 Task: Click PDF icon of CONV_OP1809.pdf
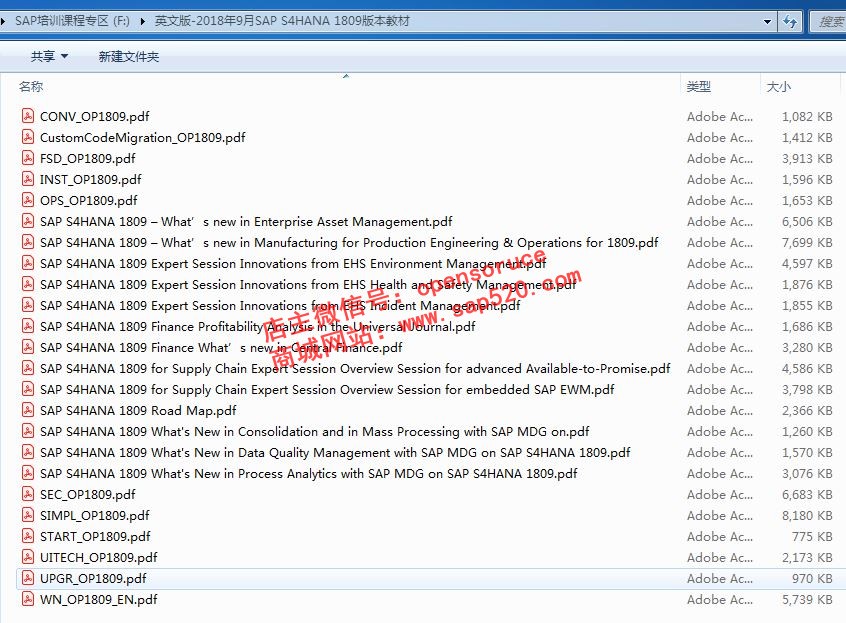(28, 116)
